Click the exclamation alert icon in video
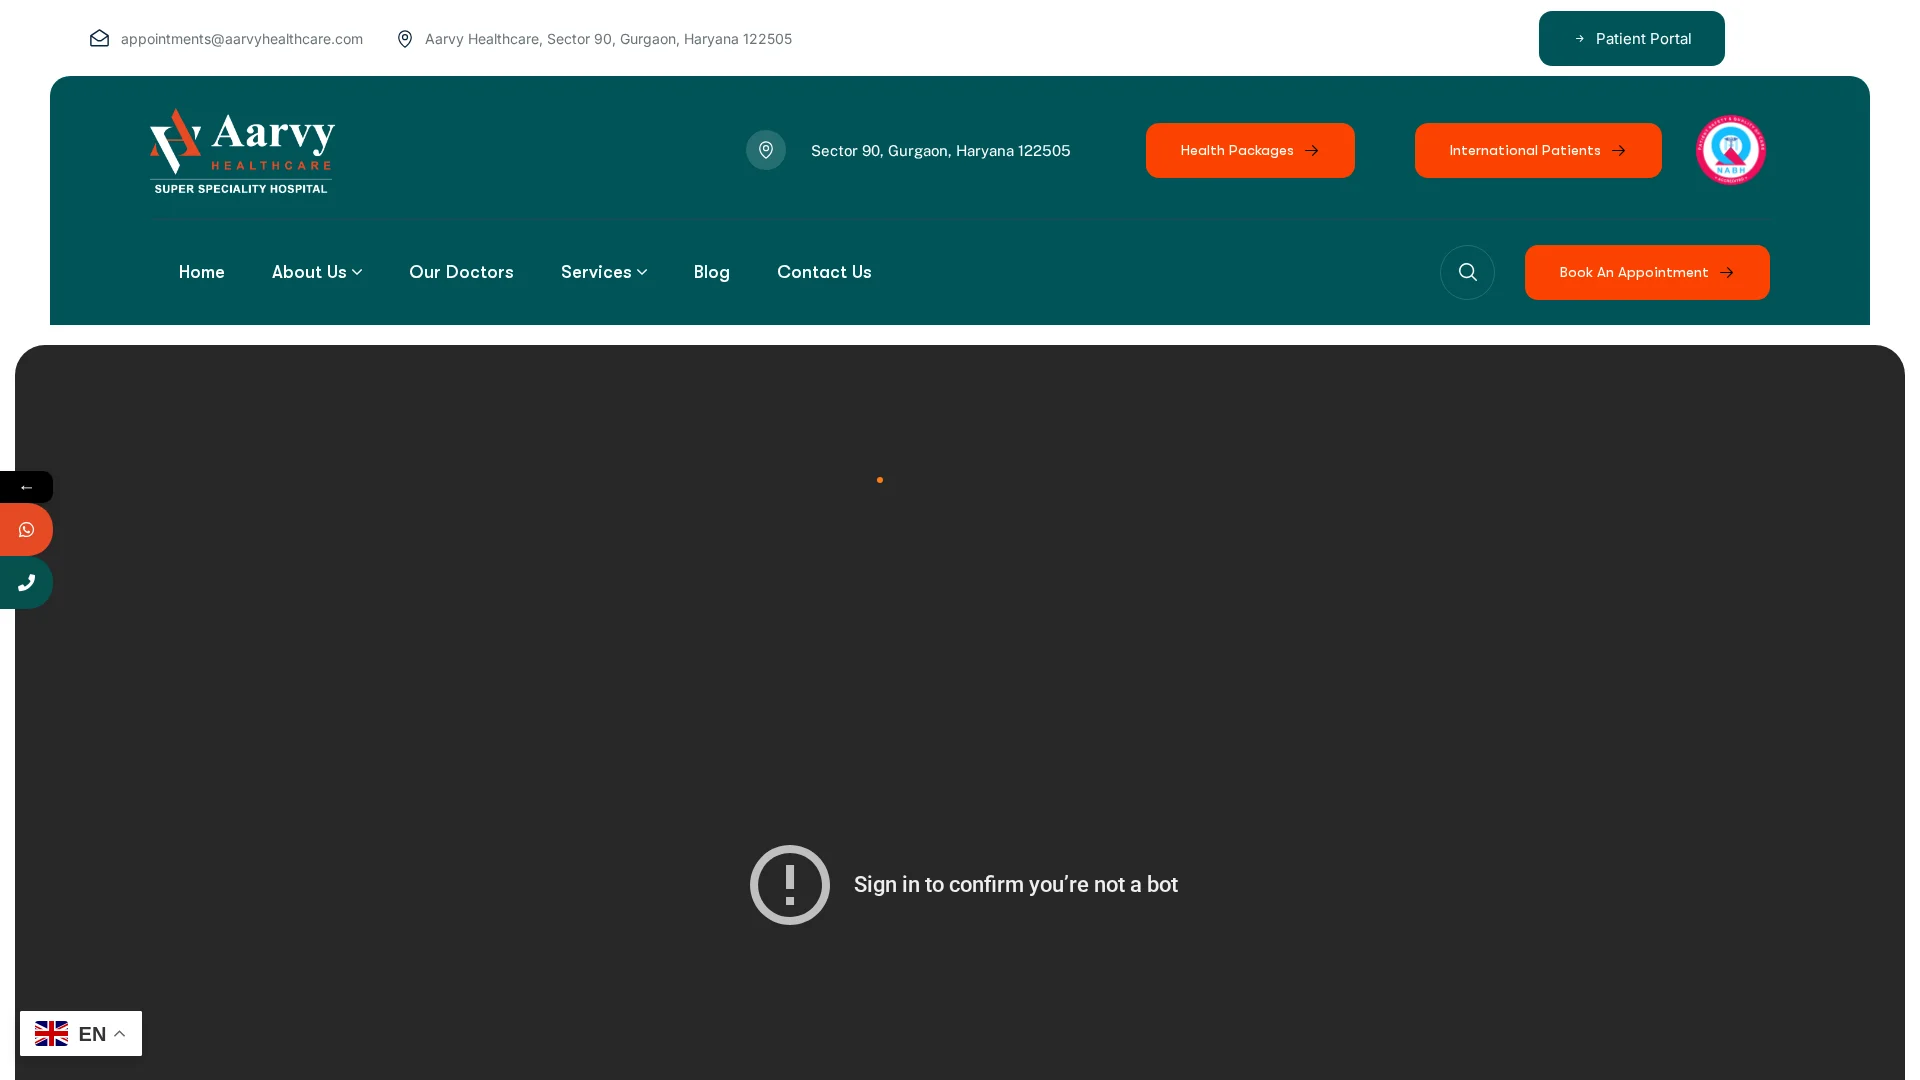Screen dimensions: 1920x1080 click(790, 885)
